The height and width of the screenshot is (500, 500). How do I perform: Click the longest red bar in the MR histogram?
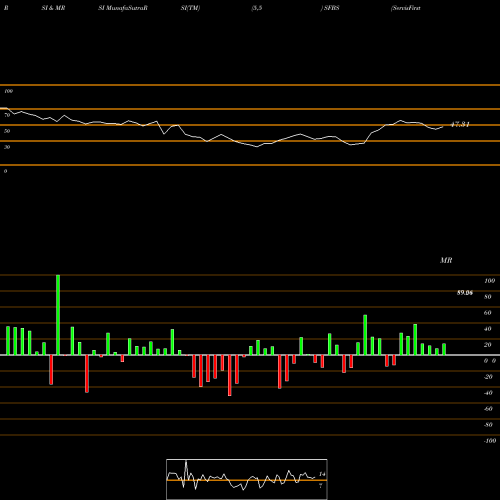click(x=230, y=375)
